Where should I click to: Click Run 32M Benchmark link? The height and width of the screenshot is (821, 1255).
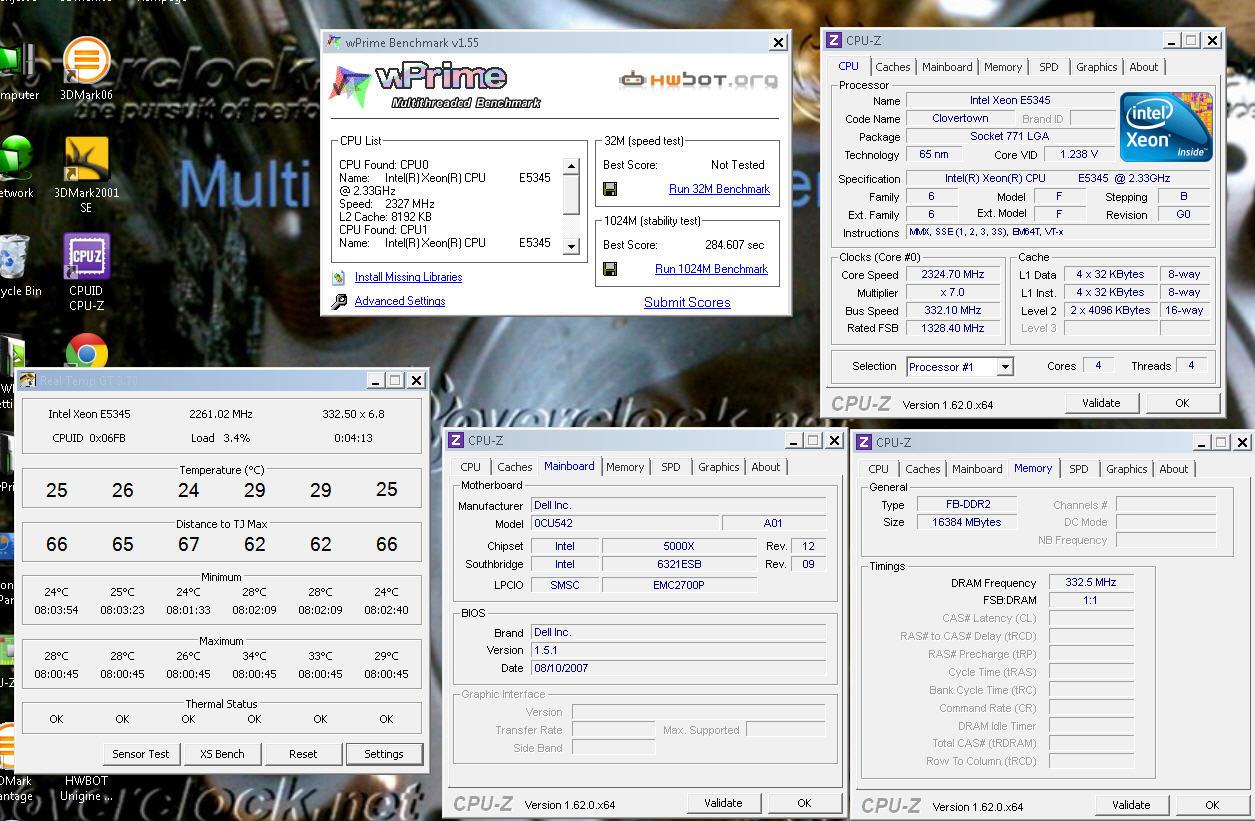[719, 189]
